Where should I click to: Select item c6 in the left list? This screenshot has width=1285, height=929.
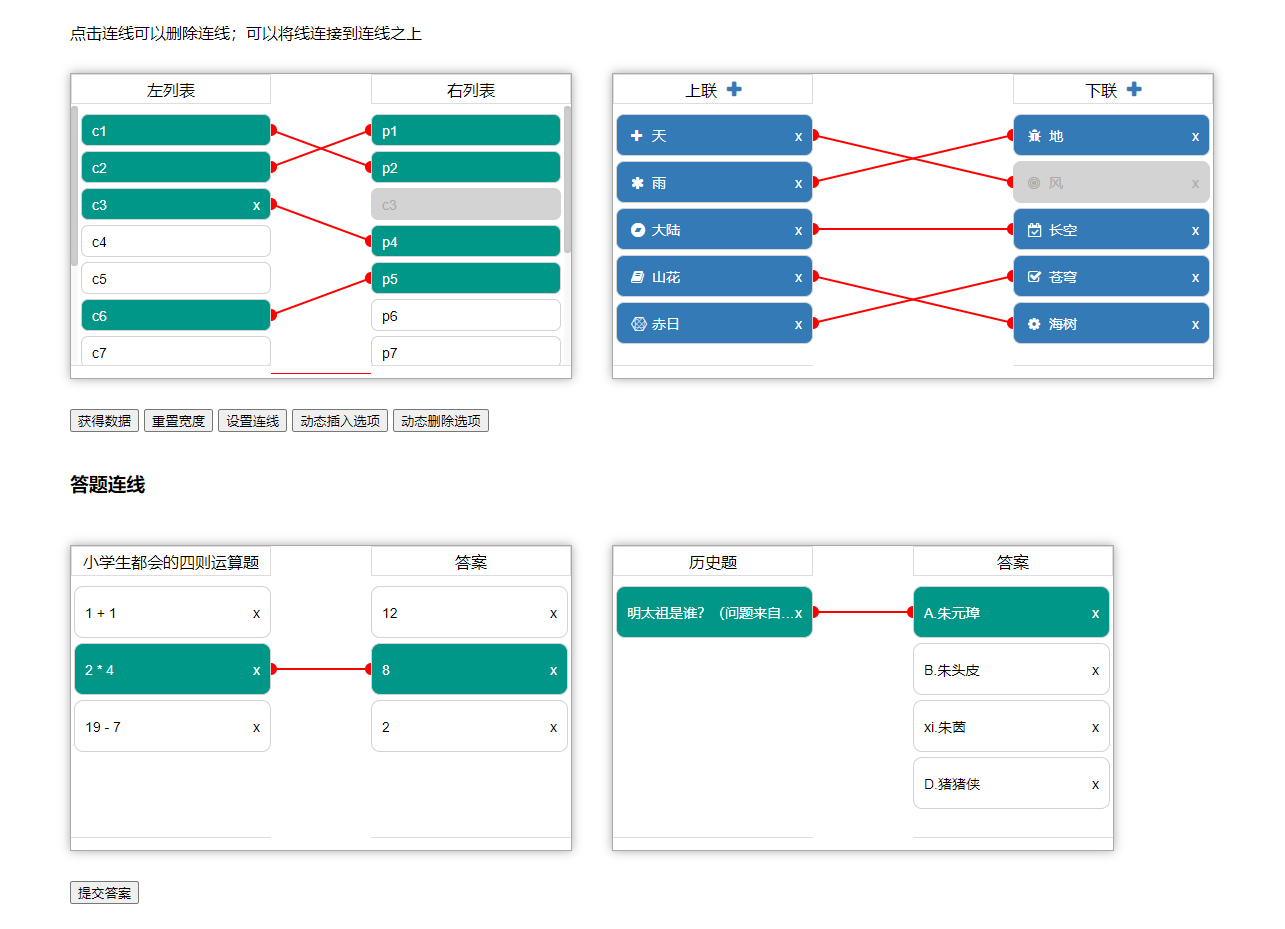tap(176, 316)
